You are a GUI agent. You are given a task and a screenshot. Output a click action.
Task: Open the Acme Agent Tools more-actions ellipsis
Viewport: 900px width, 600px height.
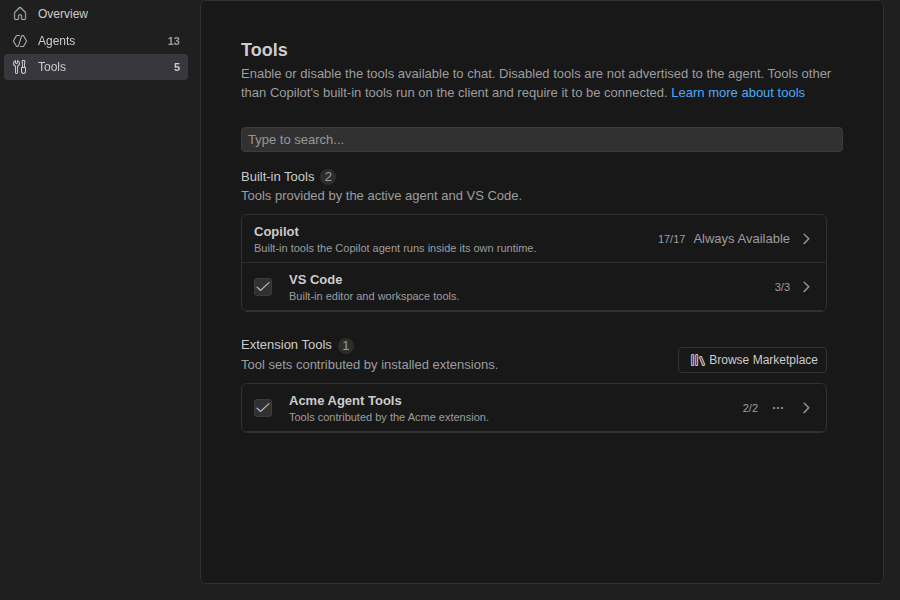pyautogui.click(x=778, y=408)
